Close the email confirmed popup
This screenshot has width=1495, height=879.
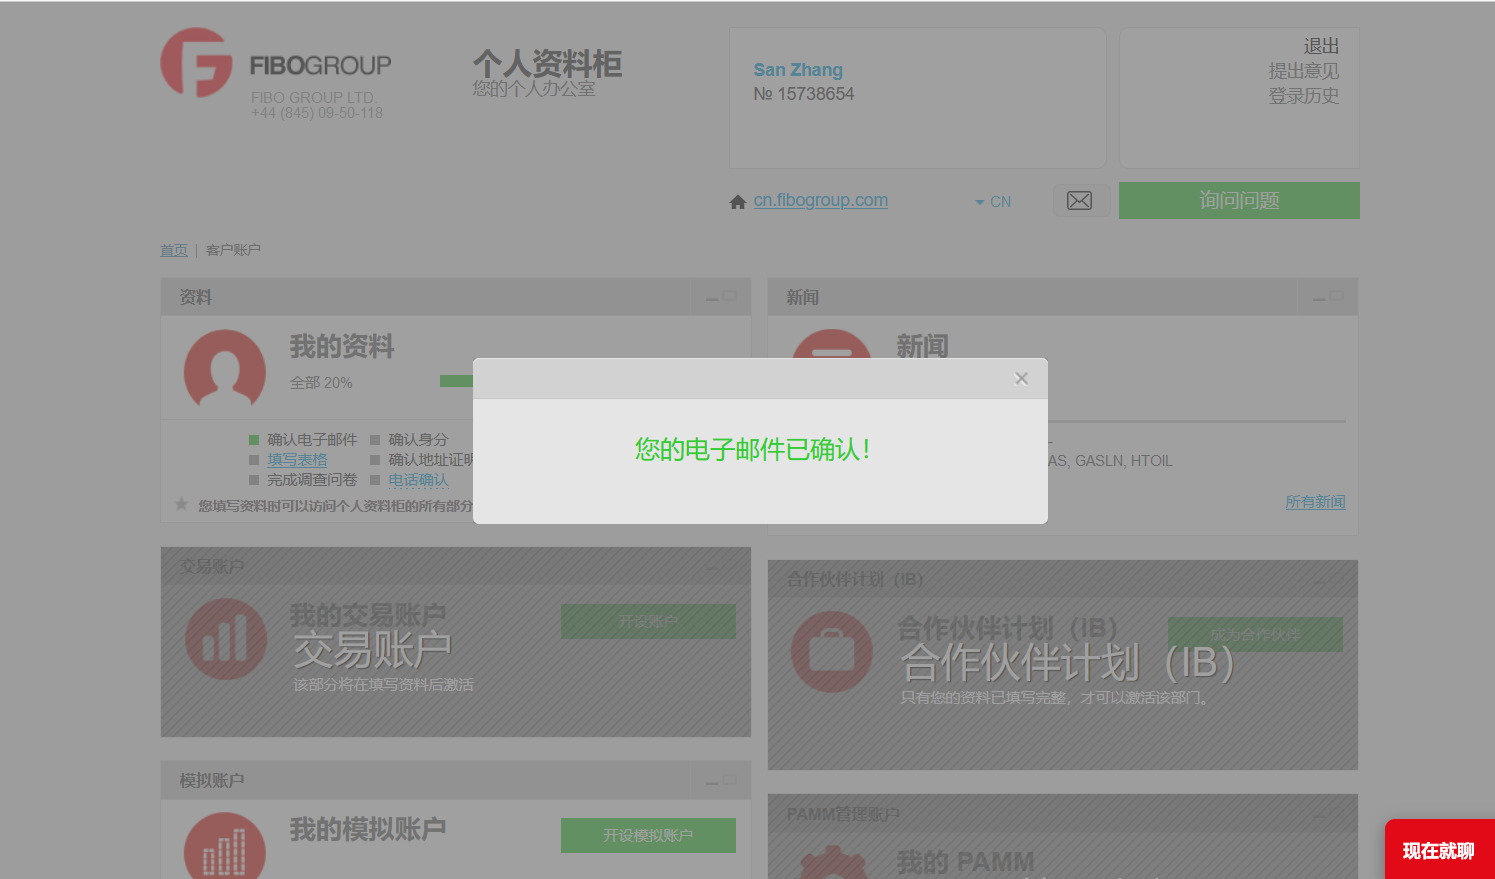click(x=1021, y=378)
